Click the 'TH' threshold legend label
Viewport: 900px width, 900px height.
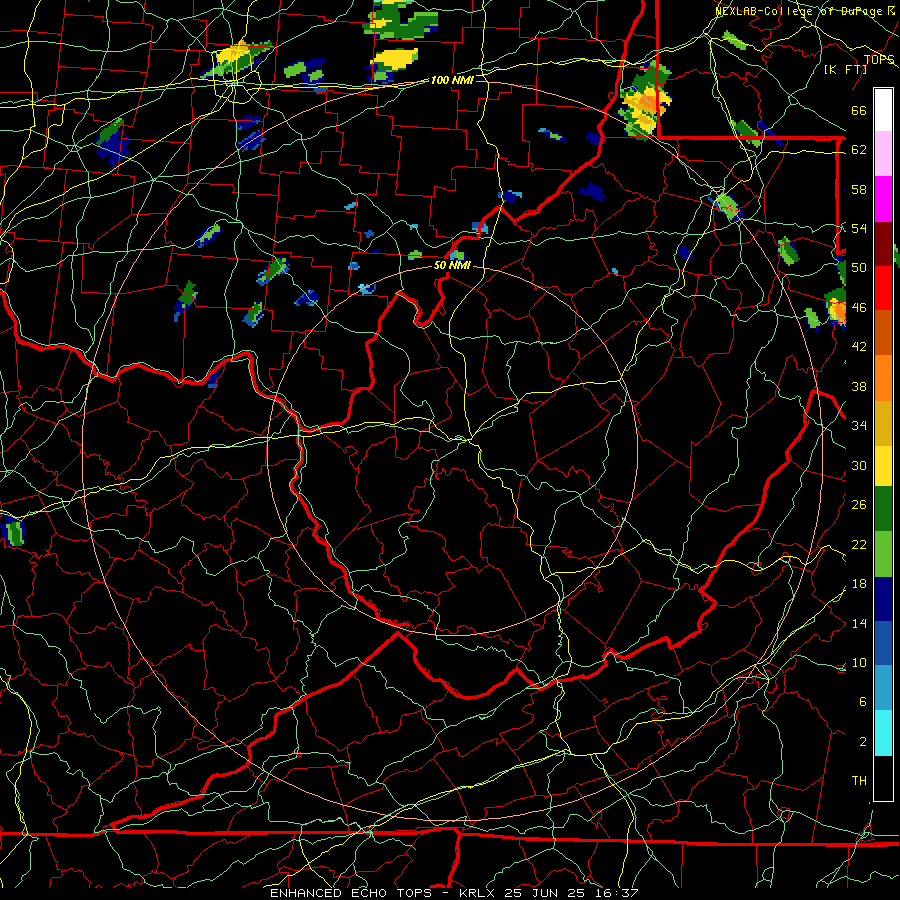(x=859, y=781)
